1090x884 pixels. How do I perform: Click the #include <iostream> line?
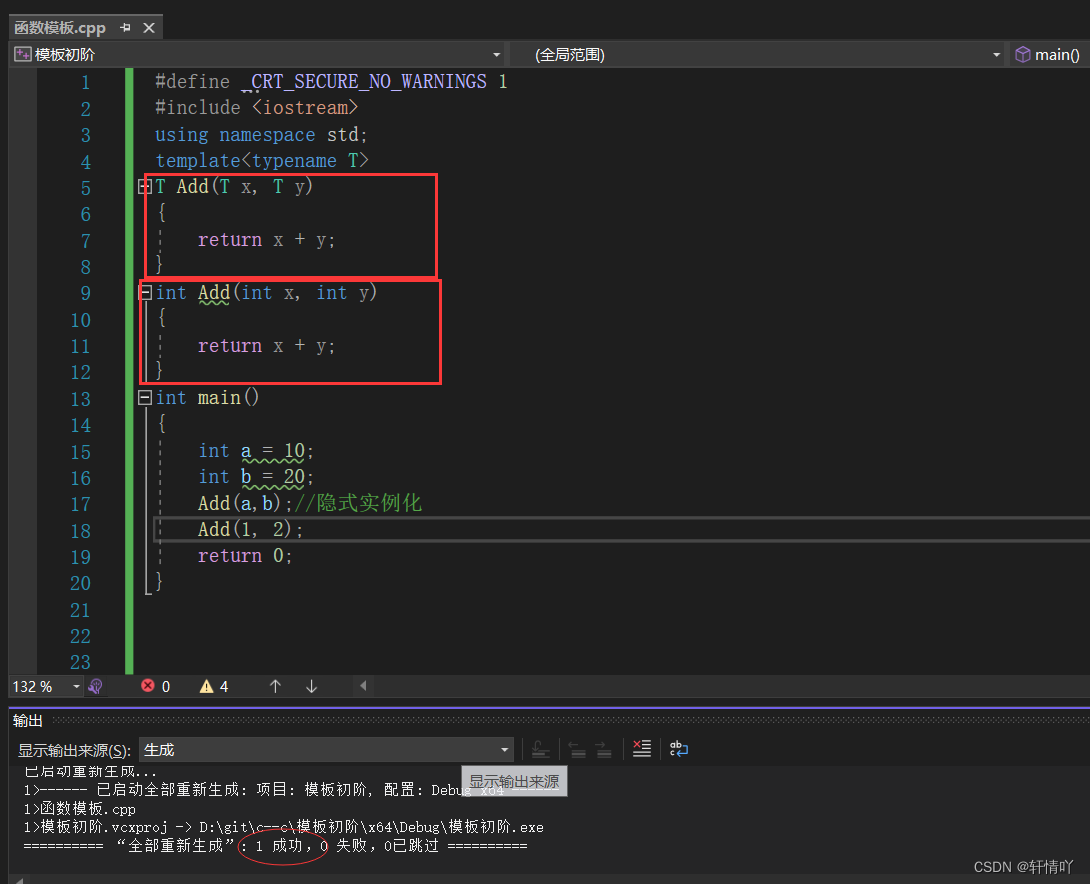click(257, 108)
